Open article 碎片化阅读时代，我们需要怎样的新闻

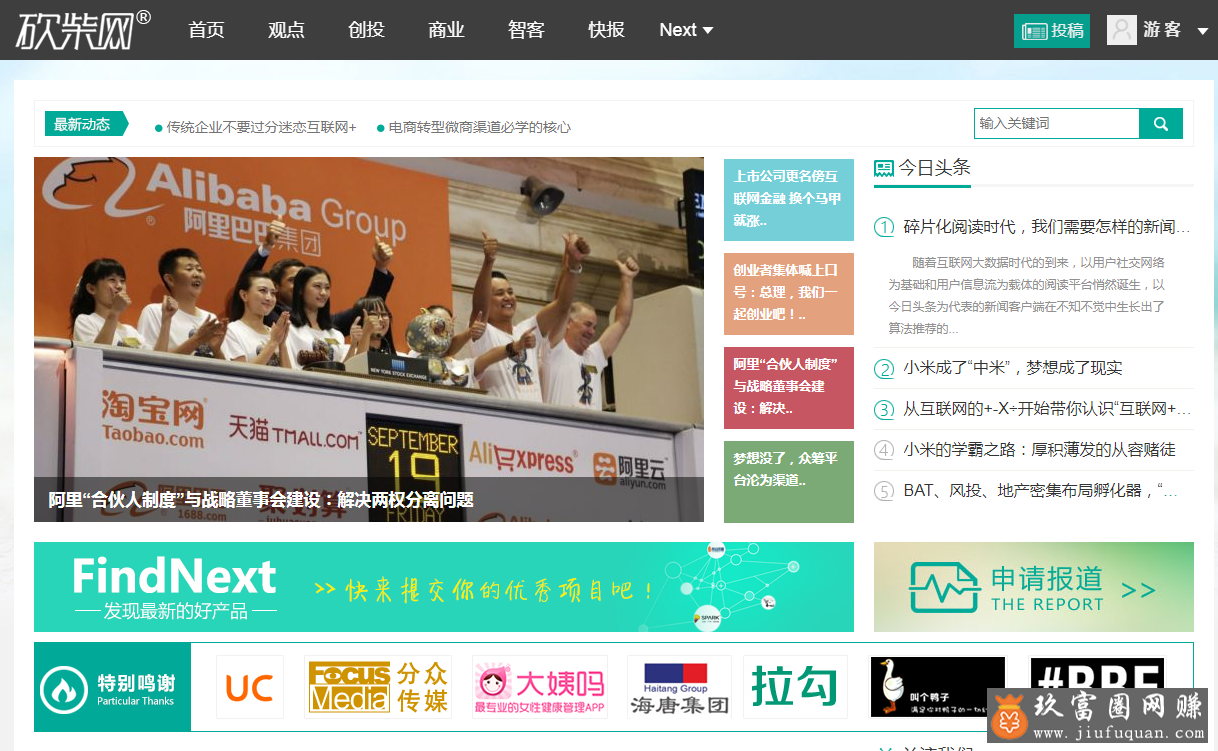coord(1047,227)
